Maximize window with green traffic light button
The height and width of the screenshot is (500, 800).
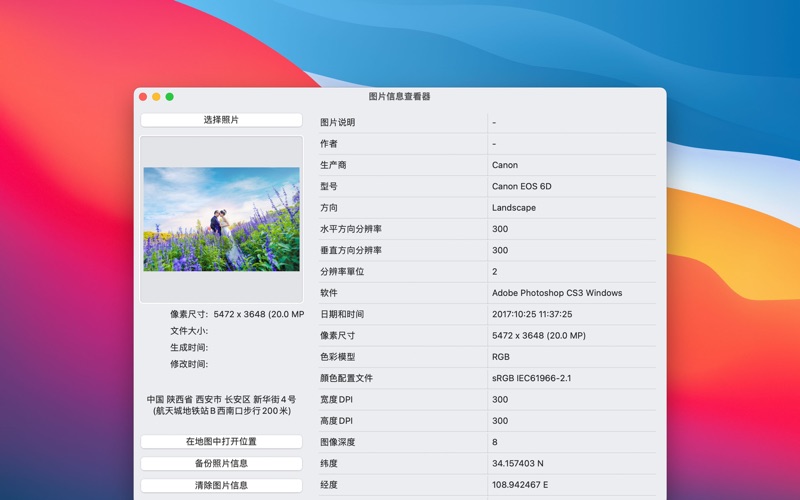[x=169, y=97]
